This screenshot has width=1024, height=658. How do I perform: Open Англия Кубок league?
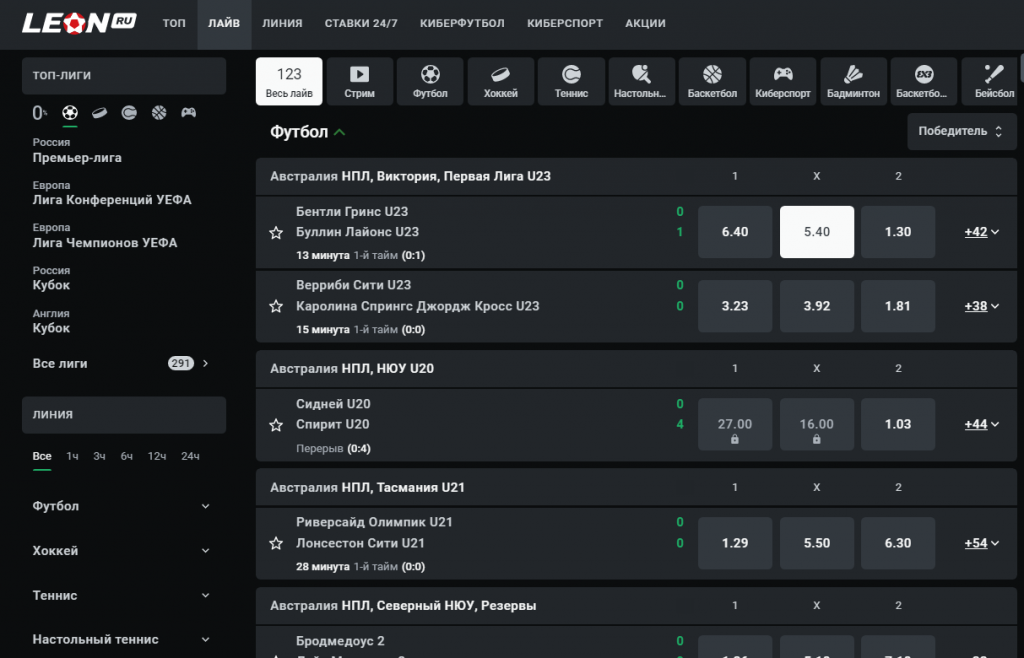click(52, 321)
